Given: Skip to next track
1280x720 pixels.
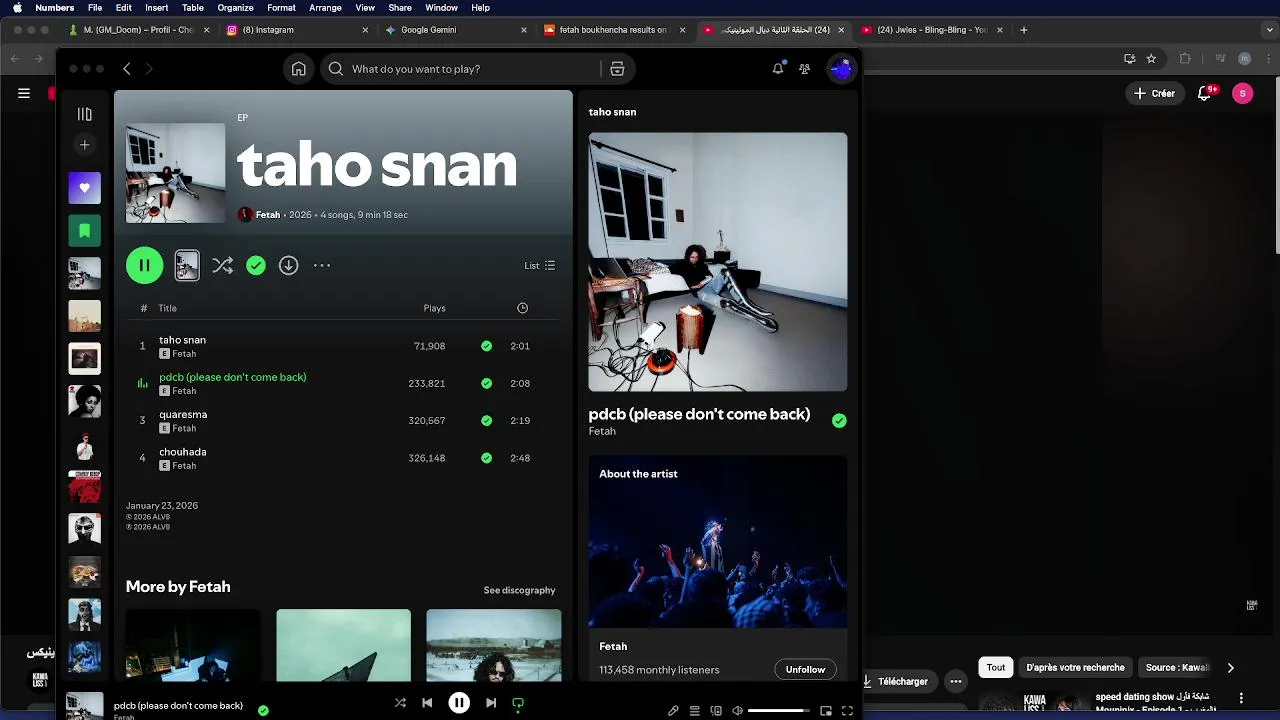Looking at the screenshot, I should point(491,703).
